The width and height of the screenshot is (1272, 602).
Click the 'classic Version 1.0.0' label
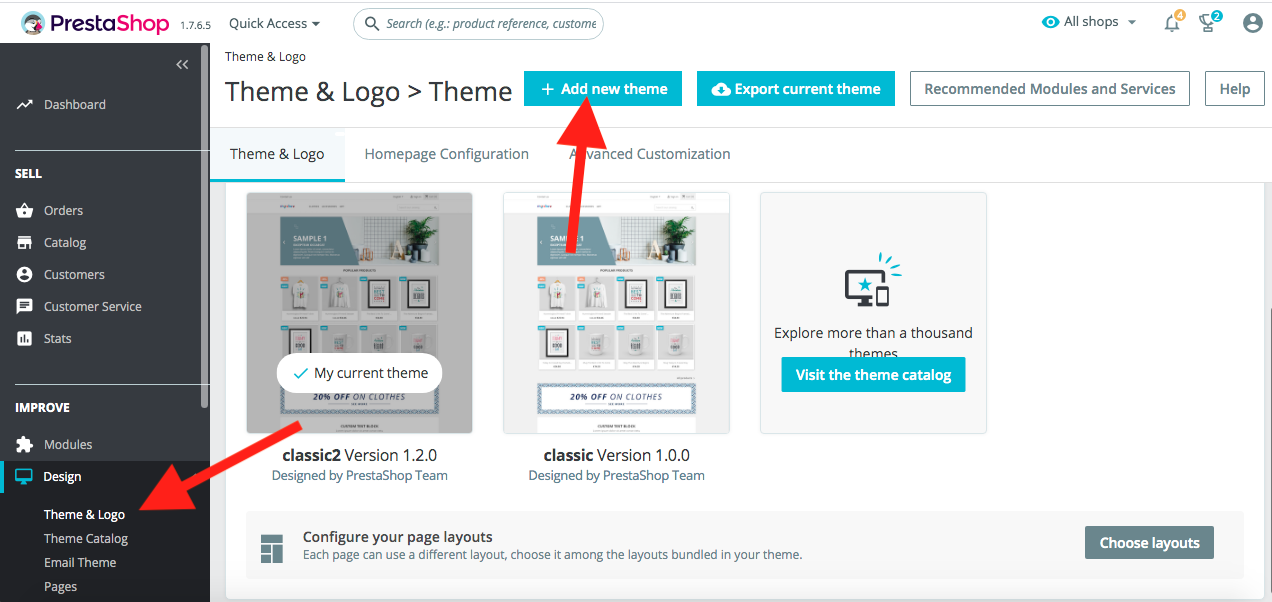tap(616, 454)
